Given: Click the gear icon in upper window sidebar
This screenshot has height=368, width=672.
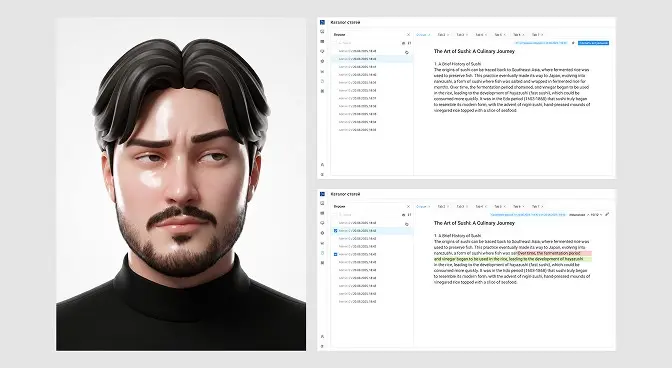Looking at the screenshot, I should (x=322, y=61).
